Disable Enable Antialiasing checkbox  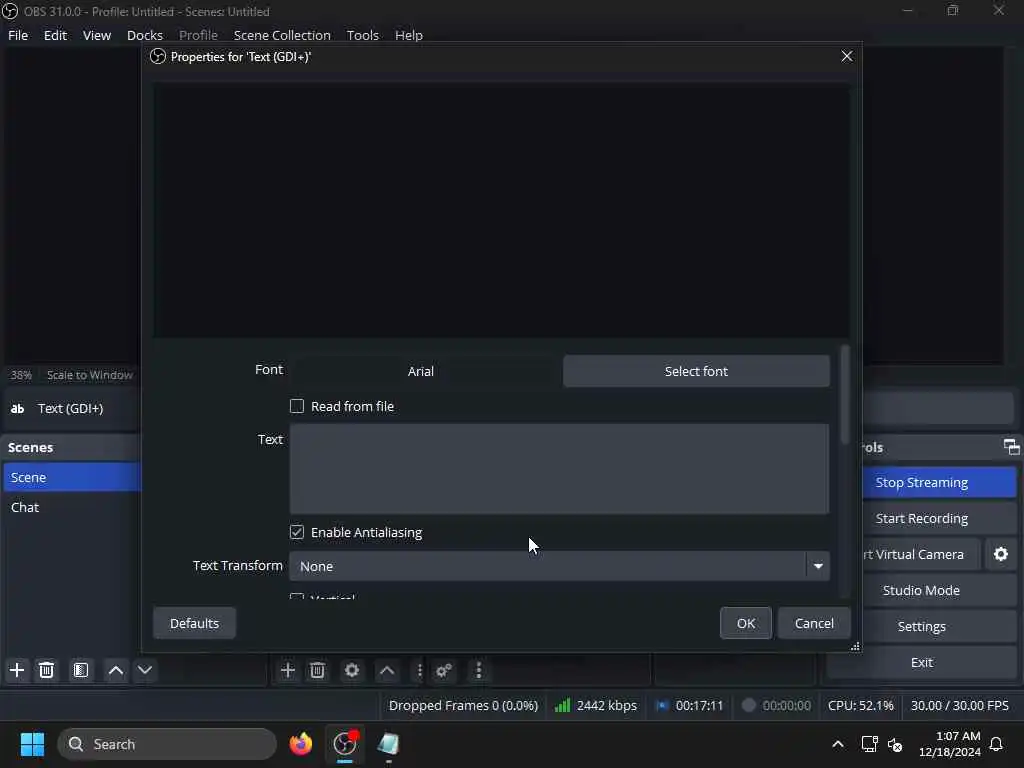pos(297,532)
